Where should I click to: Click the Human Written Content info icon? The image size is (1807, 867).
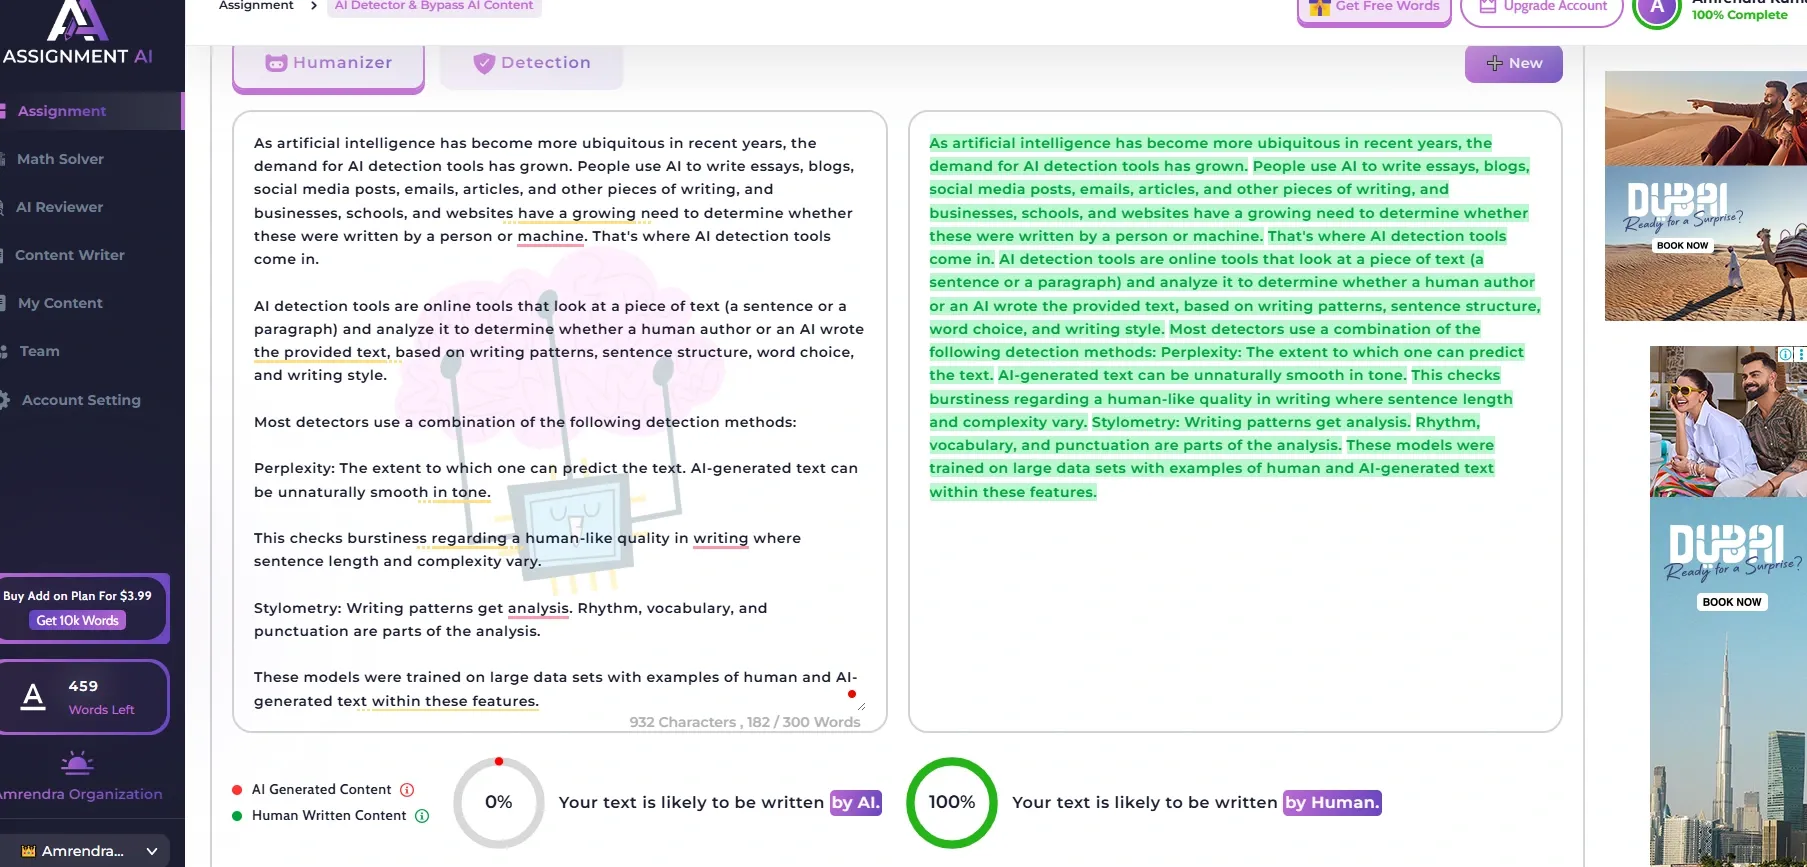pos(422,816)
